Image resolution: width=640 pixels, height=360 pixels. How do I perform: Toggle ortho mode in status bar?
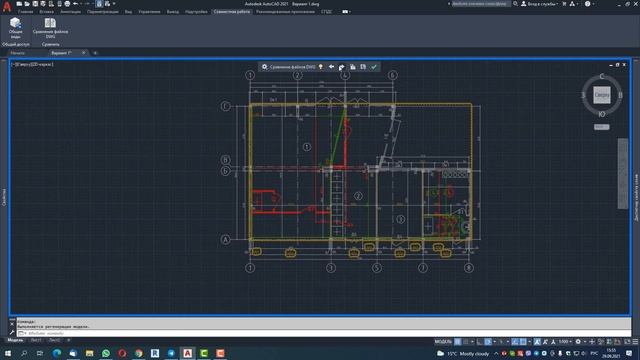click(480, 342)
